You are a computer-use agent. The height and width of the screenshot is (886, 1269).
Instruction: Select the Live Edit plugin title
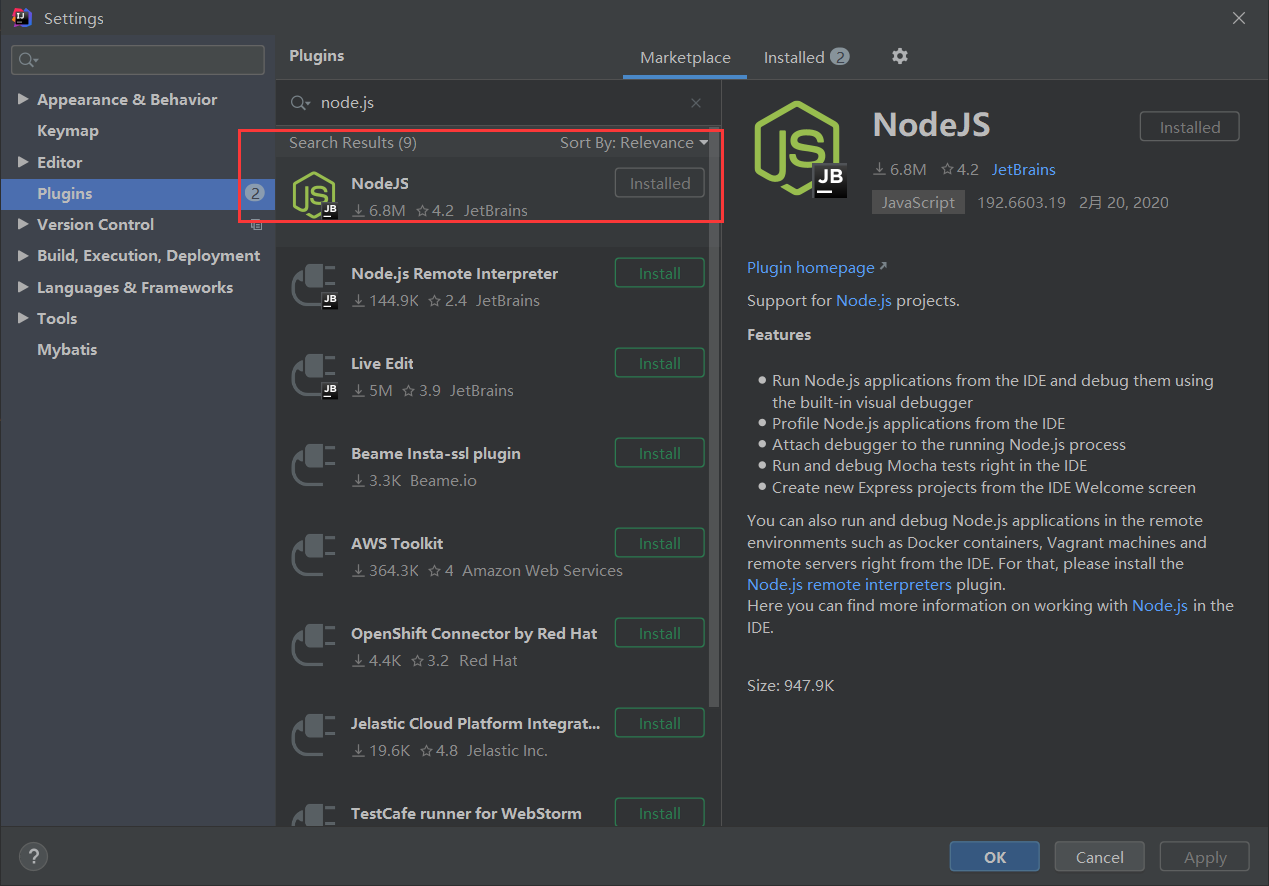click(382, 363)
